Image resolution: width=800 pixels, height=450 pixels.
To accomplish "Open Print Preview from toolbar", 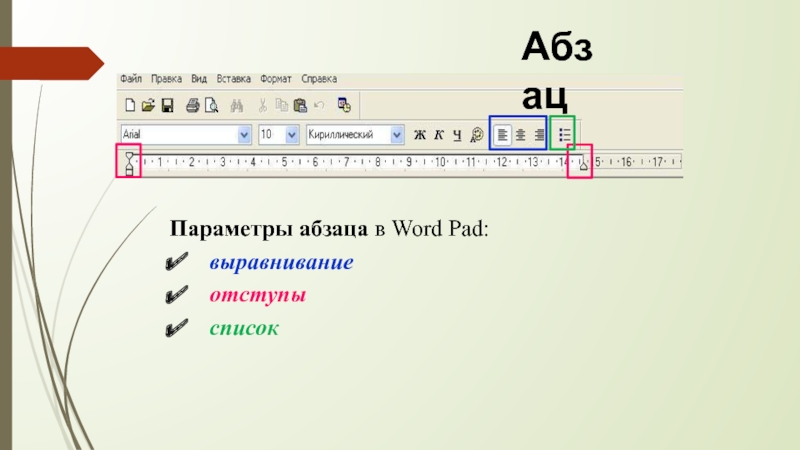I will [211, 104].
